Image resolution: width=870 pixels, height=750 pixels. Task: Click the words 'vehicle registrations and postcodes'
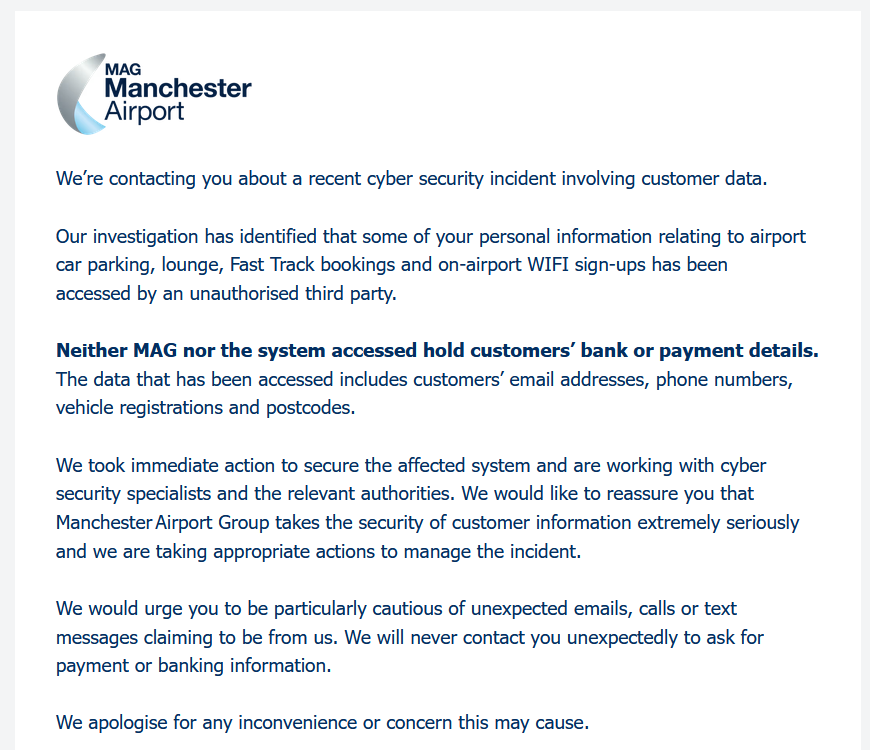205,408
